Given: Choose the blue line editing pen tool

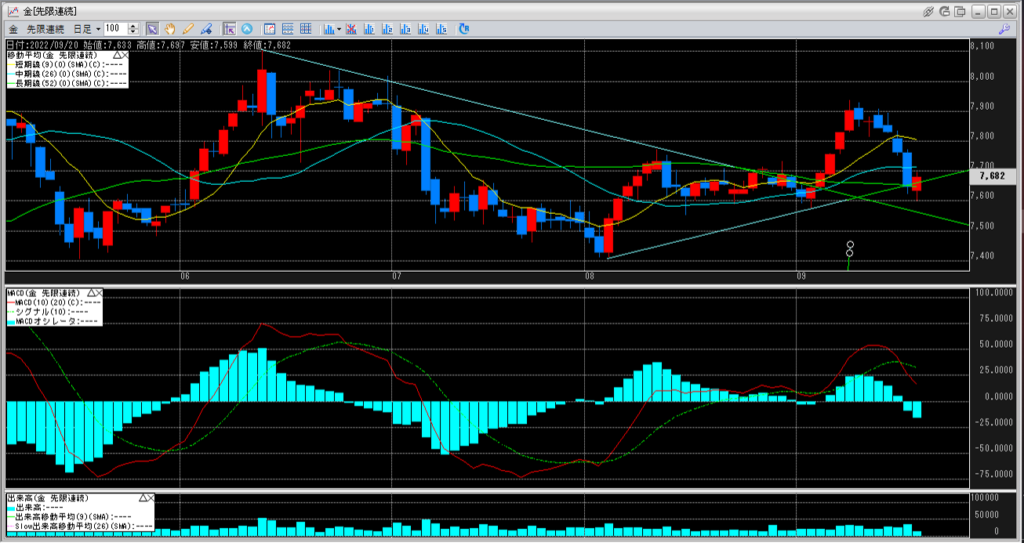Looking at the screenshot, I should [206, 29].
